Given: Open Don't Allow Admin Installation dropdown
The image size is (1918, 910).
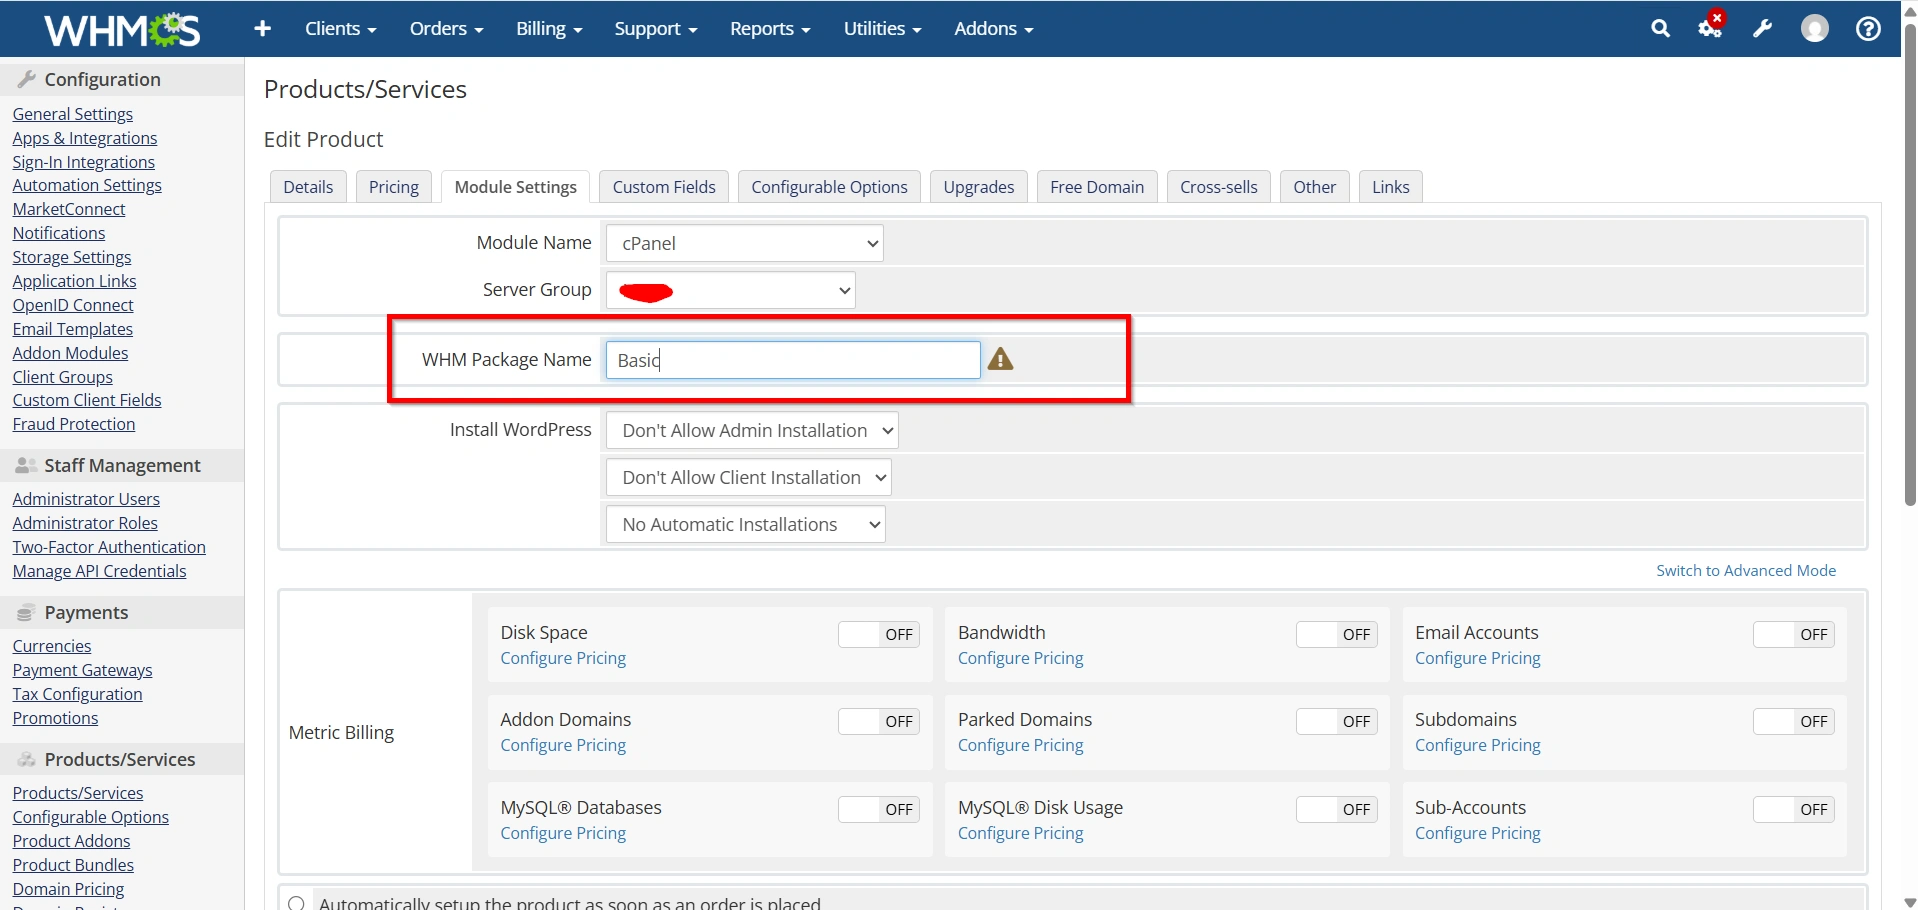Looking at the screenshot, I should (752, 430).
